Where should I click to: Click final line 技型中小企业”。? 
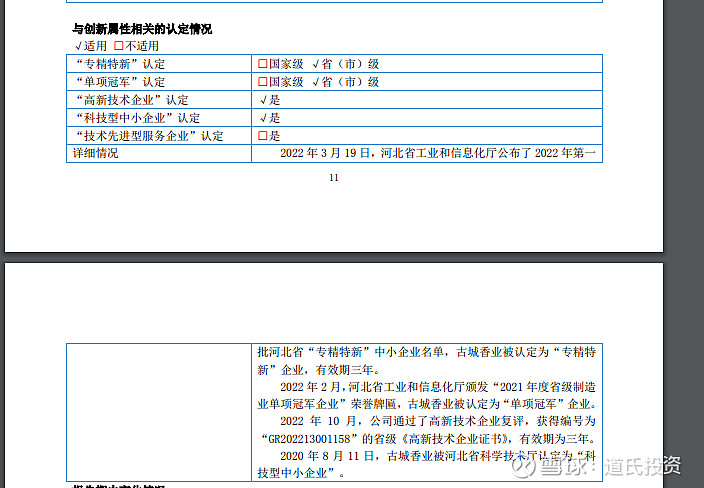(301, 473)
